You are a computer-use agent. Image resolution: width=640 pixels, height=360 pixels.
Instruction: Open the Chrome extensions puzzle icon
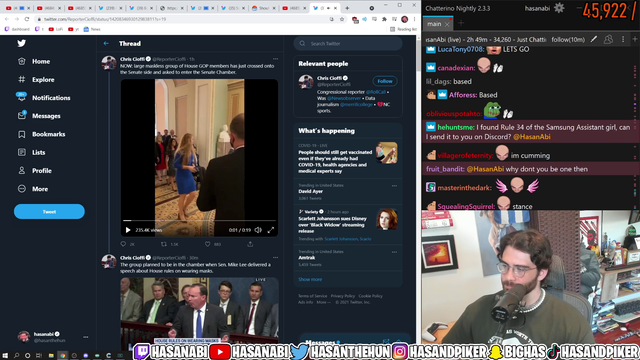(384, 19)
